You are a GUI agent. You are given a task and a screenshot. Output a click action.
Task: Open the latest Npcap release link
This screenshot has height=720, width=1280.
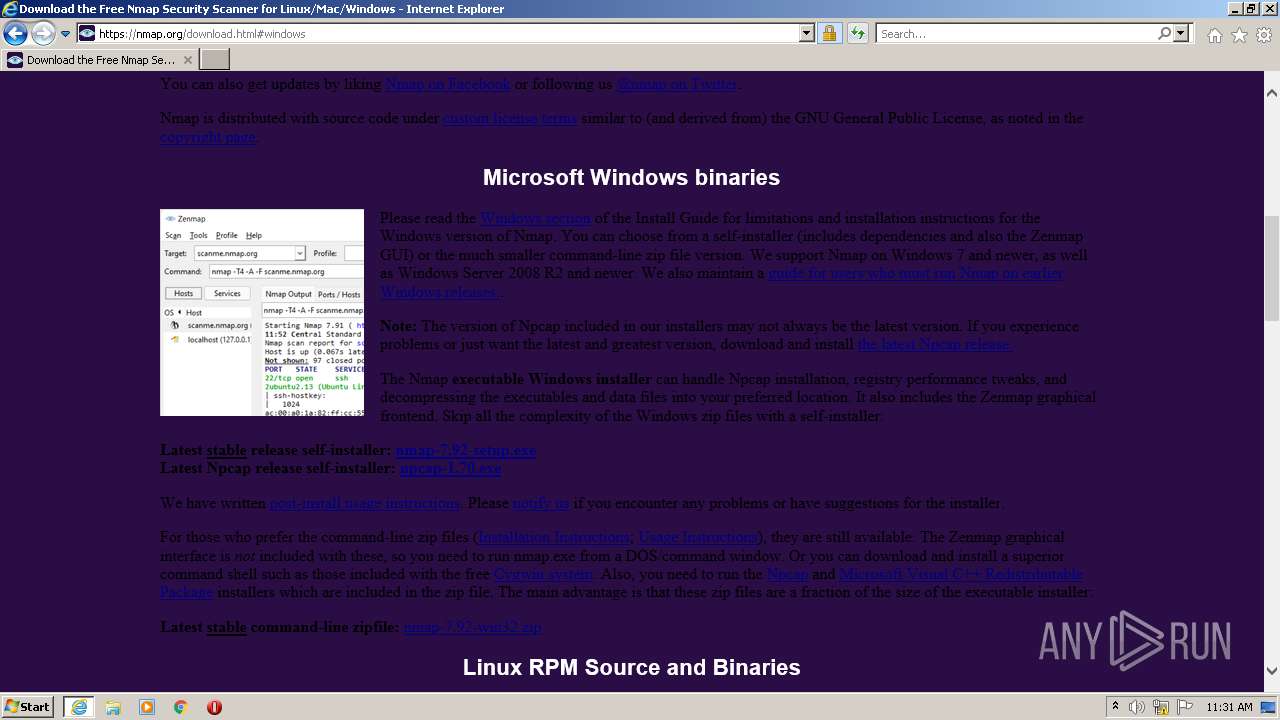pos(934,344)
